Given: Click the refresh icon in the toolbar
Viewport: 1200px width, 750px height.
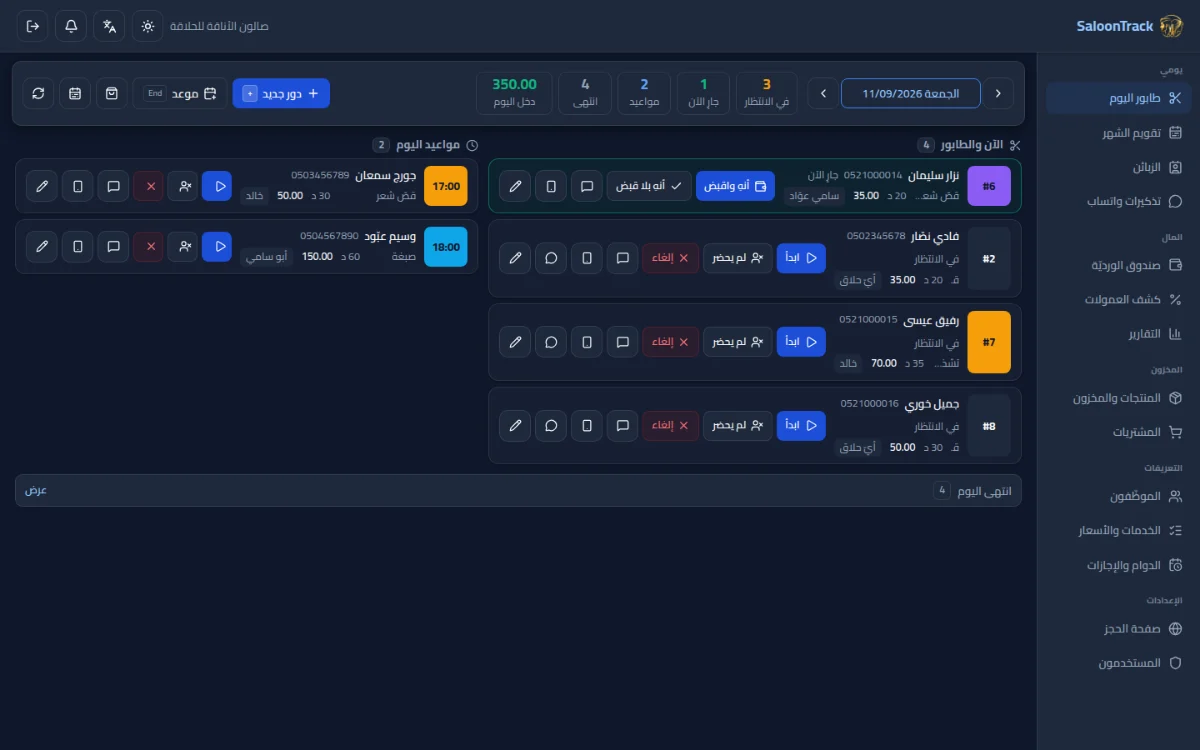Looking at the screenshot, I should tap(38, 93).
